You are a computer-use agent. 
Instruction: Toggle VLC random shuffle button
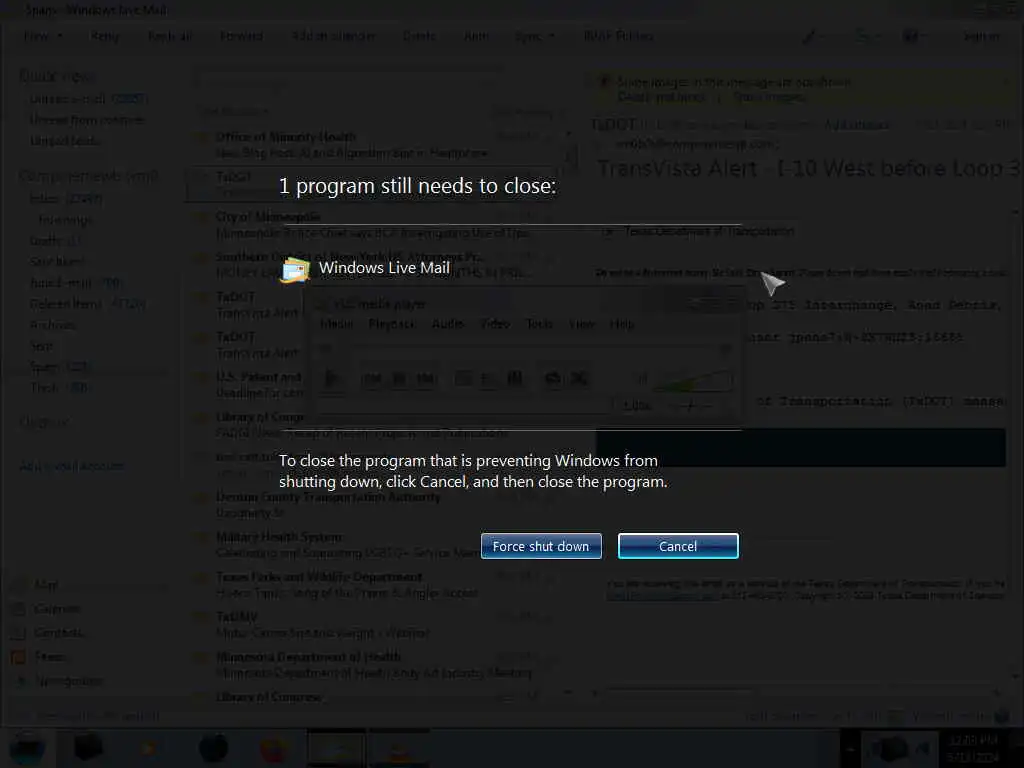tap(579, 378)
